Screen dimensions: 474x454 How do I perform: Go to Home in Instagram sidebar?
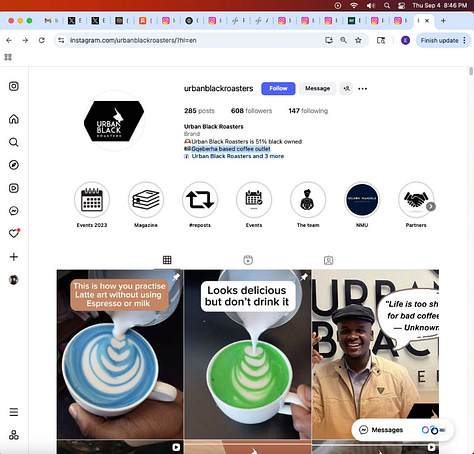[14, 119]
